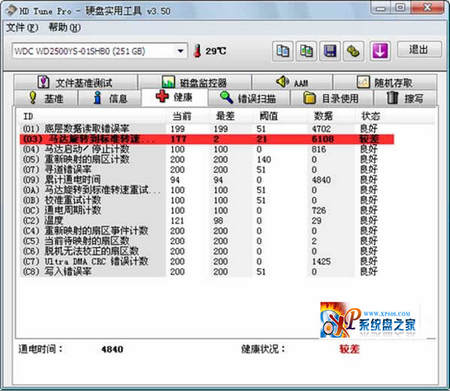Switch to the 错误扫描 tab
Viewport: 450px width, 391px height.
(x=248, y=98)
